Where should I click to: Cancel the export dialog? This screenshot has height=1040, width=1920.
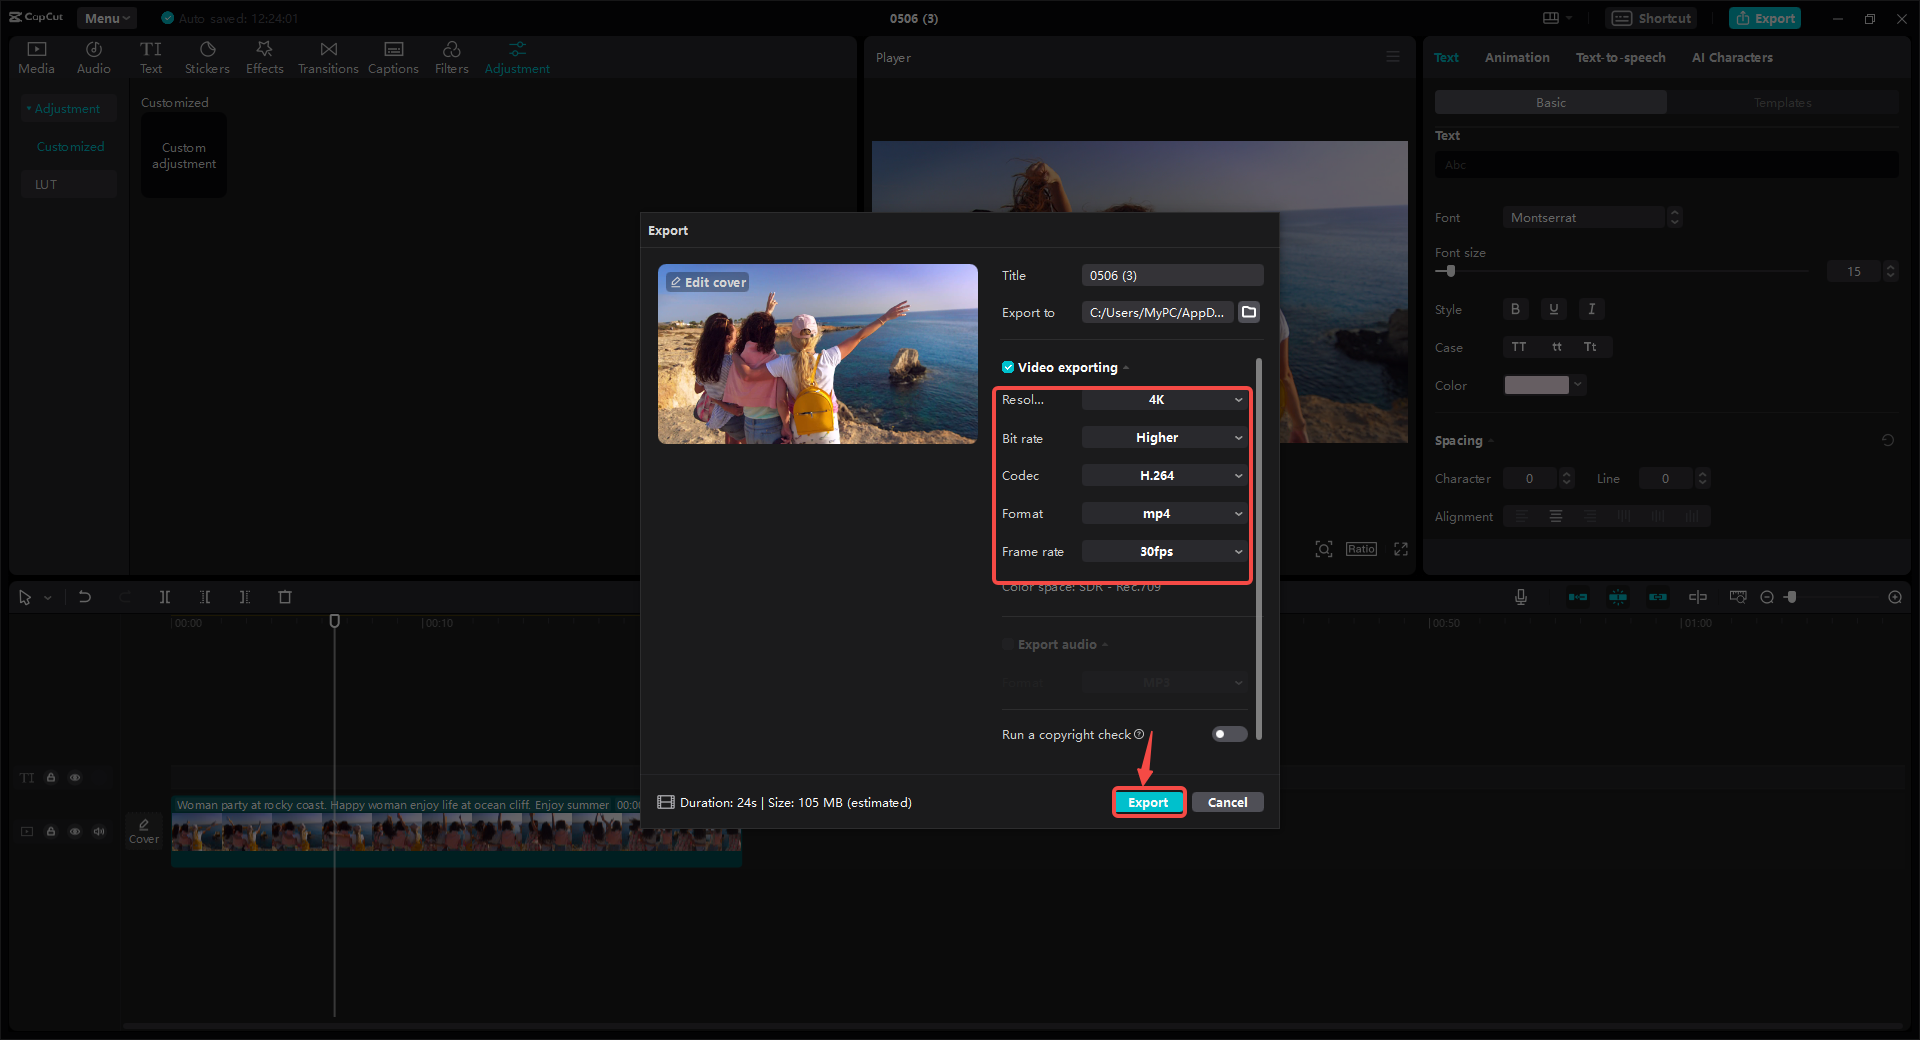1227,802
